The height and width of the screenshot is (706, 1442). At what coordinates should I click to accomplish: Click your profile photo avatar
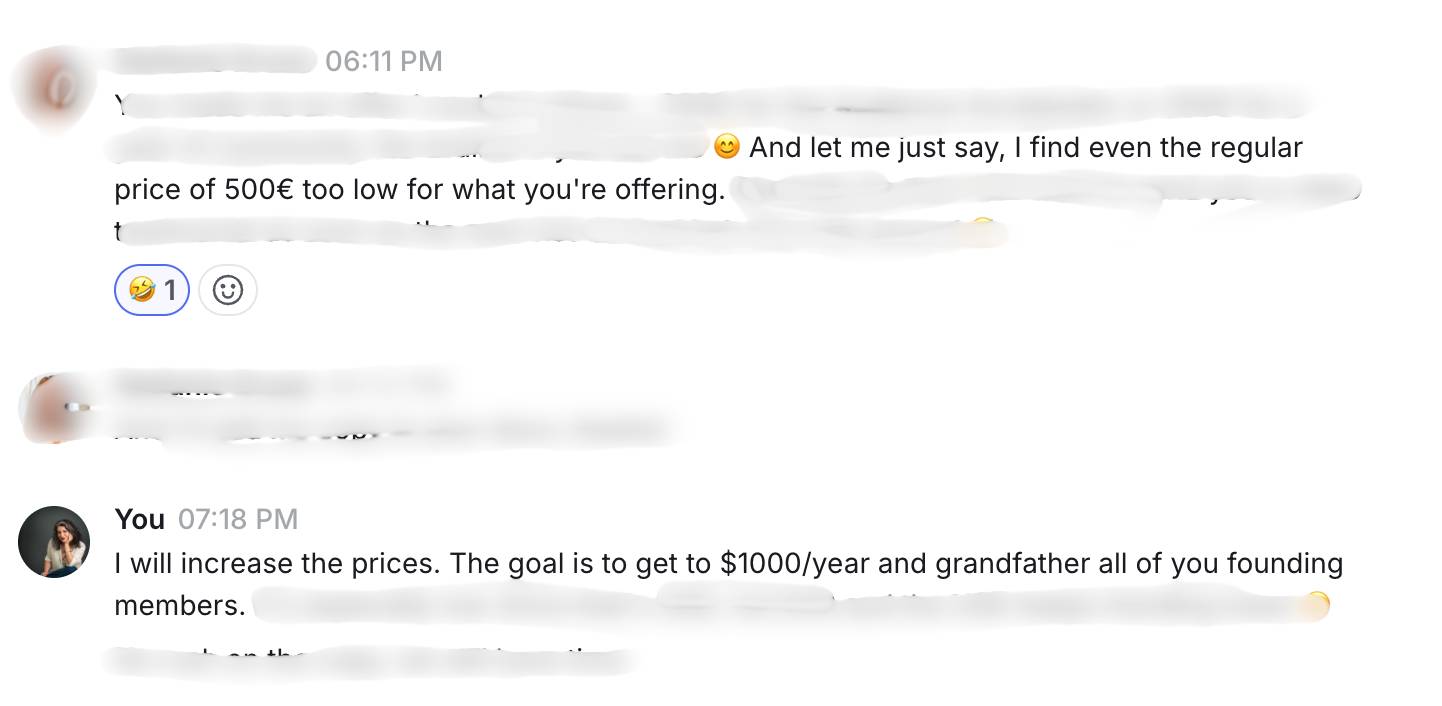click(x=54, y=542)
